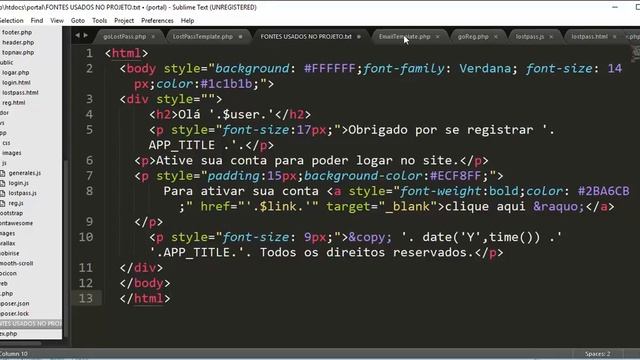Image resolution: width=640 pixels, height=360 pixels.
Task: Click the file icon beside login.js
Action: coord(2,183)
